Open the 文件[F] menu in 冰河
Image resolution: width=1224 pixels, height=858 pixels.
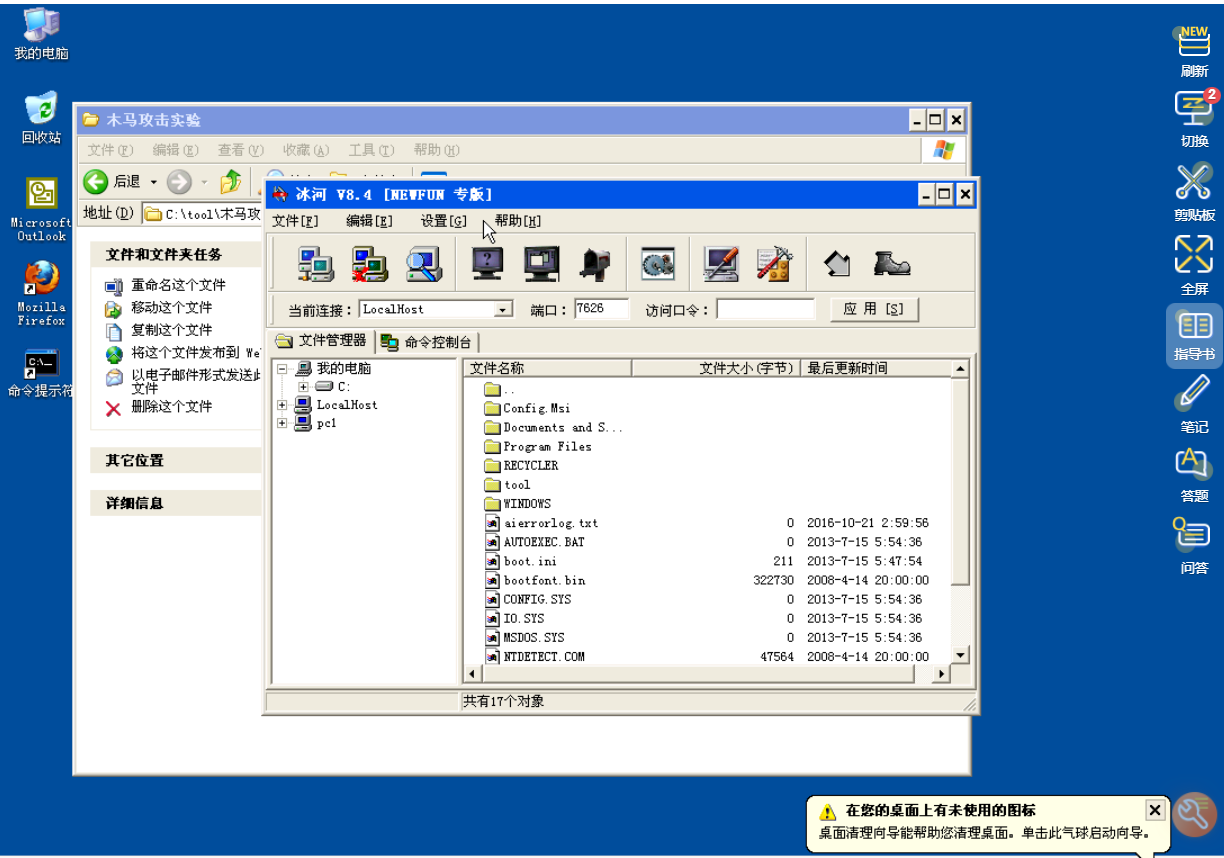click(x=295, y=221)
